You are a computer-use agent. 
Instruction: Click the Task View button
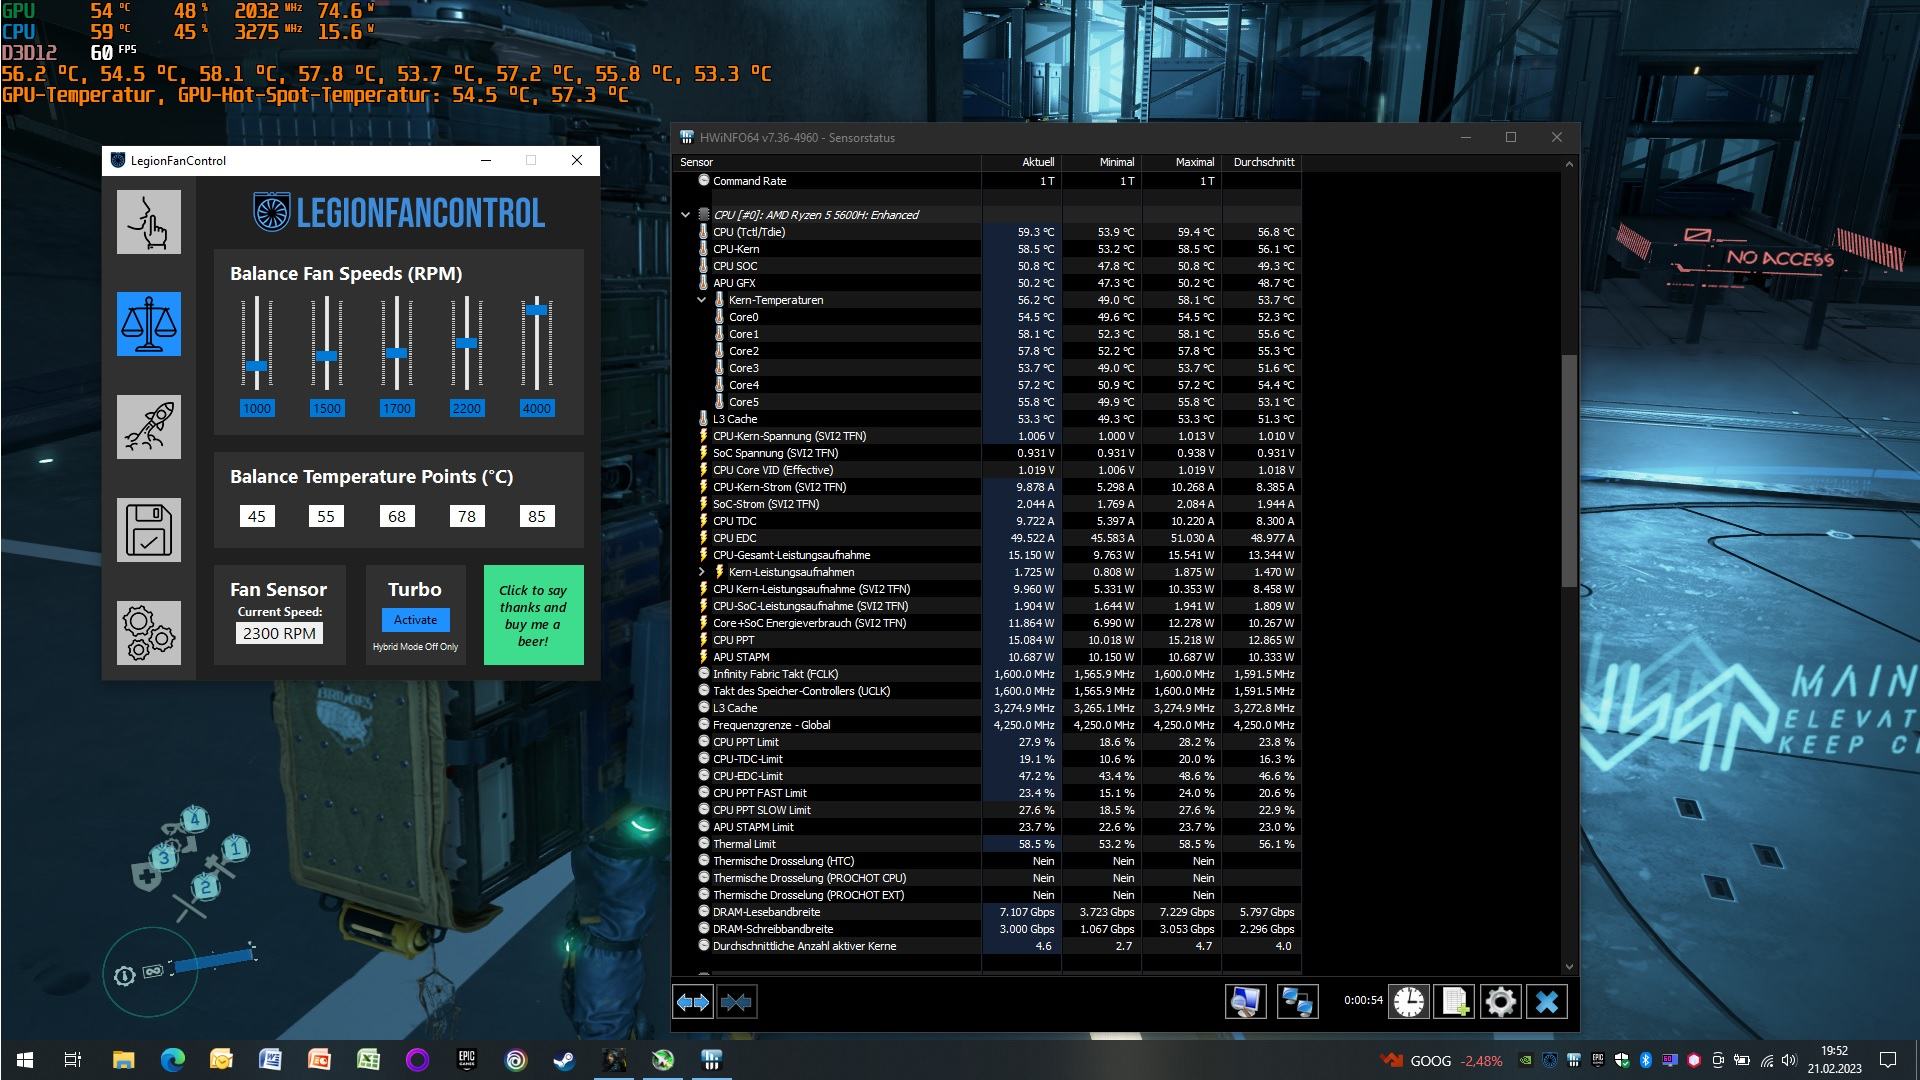(x=73, y=1060)
